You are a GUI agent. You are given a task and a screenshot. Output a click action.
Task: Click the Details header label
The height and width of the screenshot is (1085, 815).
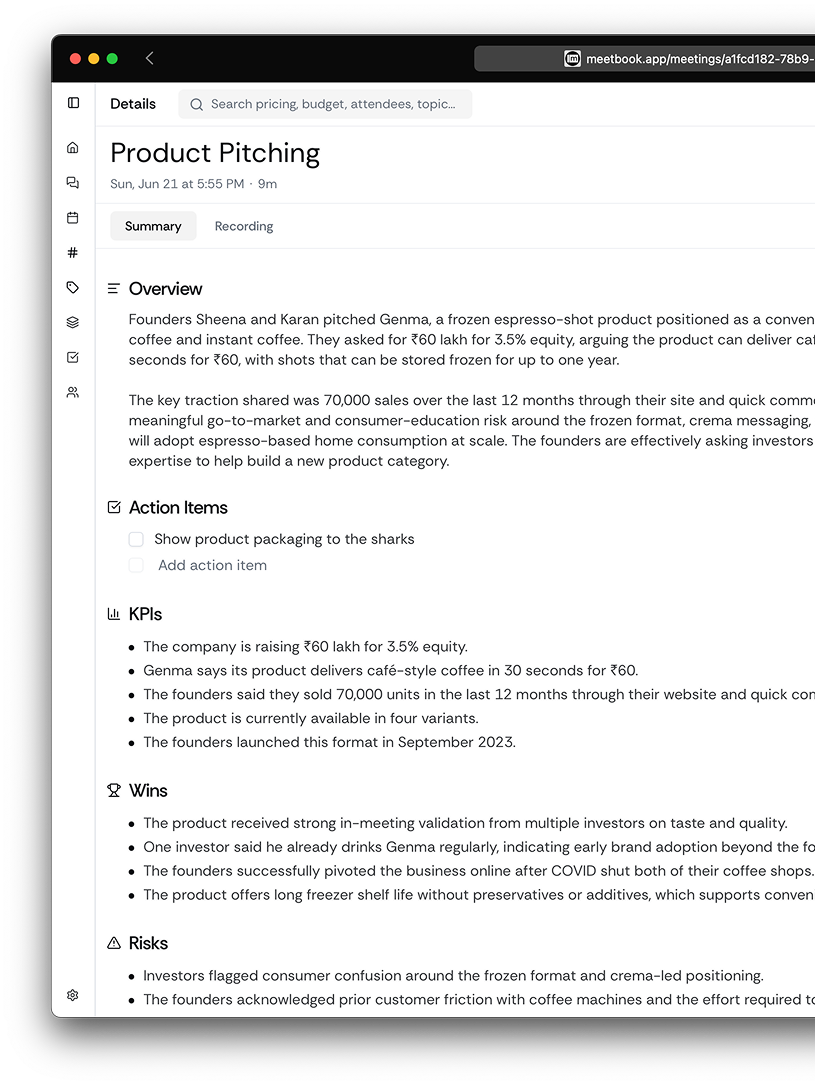point(133,104)
